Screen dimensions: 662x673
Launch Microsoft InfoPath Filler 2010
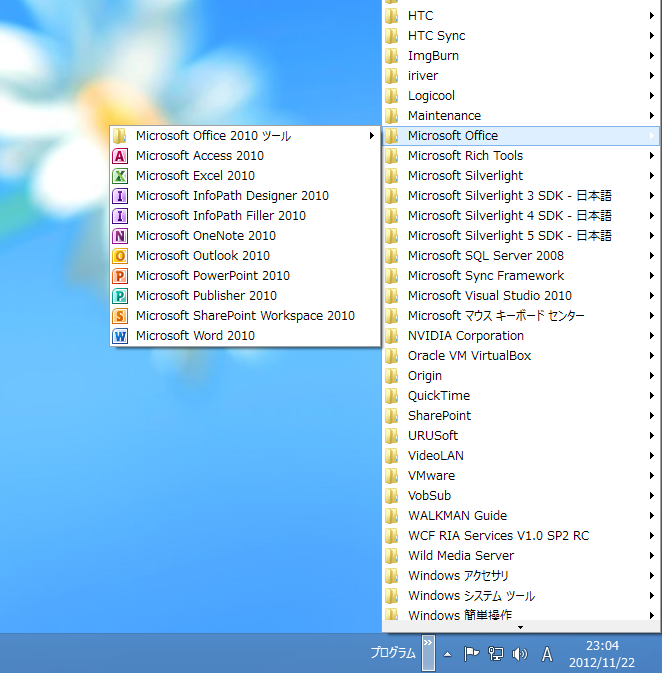click(x=245, y=216)
